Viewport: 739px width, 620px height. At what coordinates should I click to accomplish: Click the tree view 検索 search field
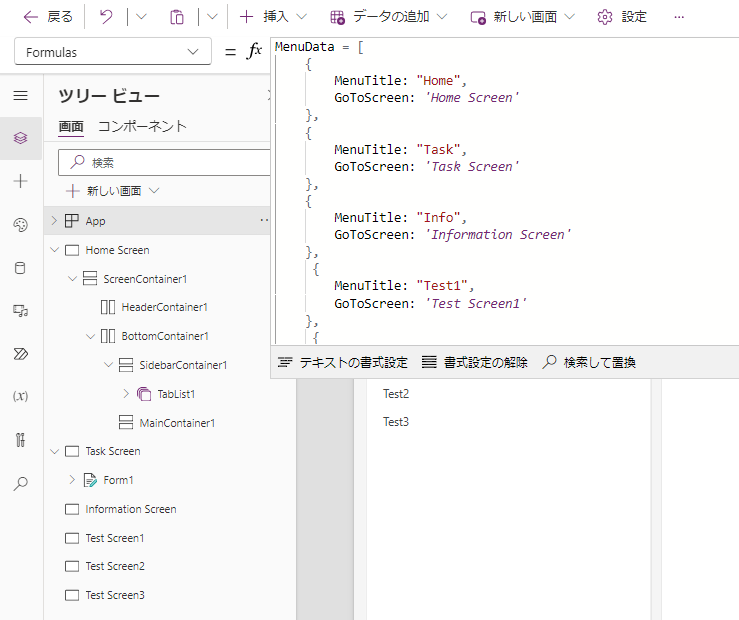pos(164,163)
